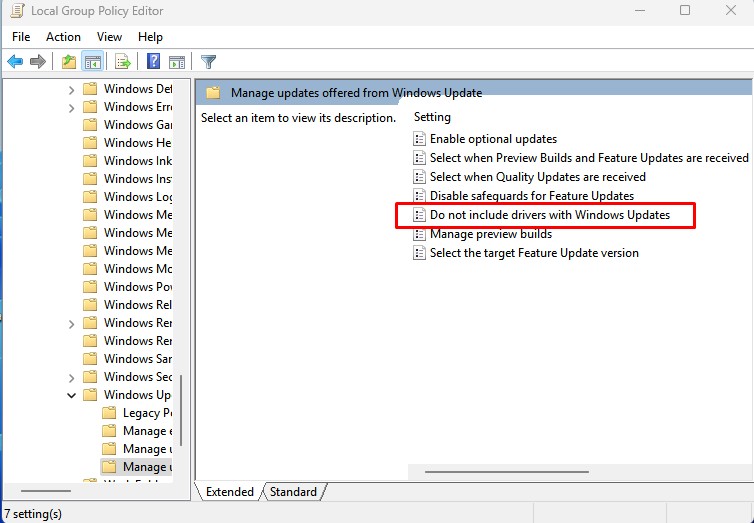The height and width of the screenshot is (523, 754).
Task: Click the Setting column header
Action: pos(432,117)
